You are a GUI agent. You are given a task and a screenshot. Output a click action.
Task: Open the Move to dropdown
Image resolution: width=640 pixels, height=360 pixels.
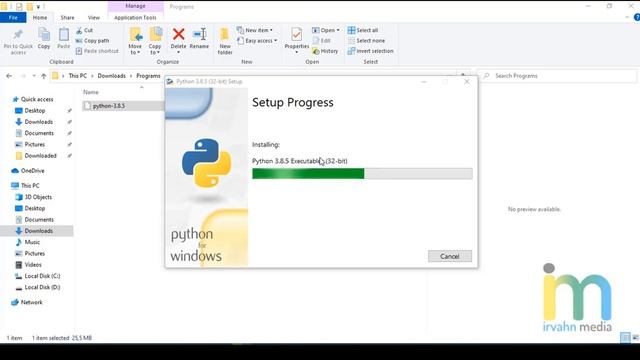coord(135,41)
